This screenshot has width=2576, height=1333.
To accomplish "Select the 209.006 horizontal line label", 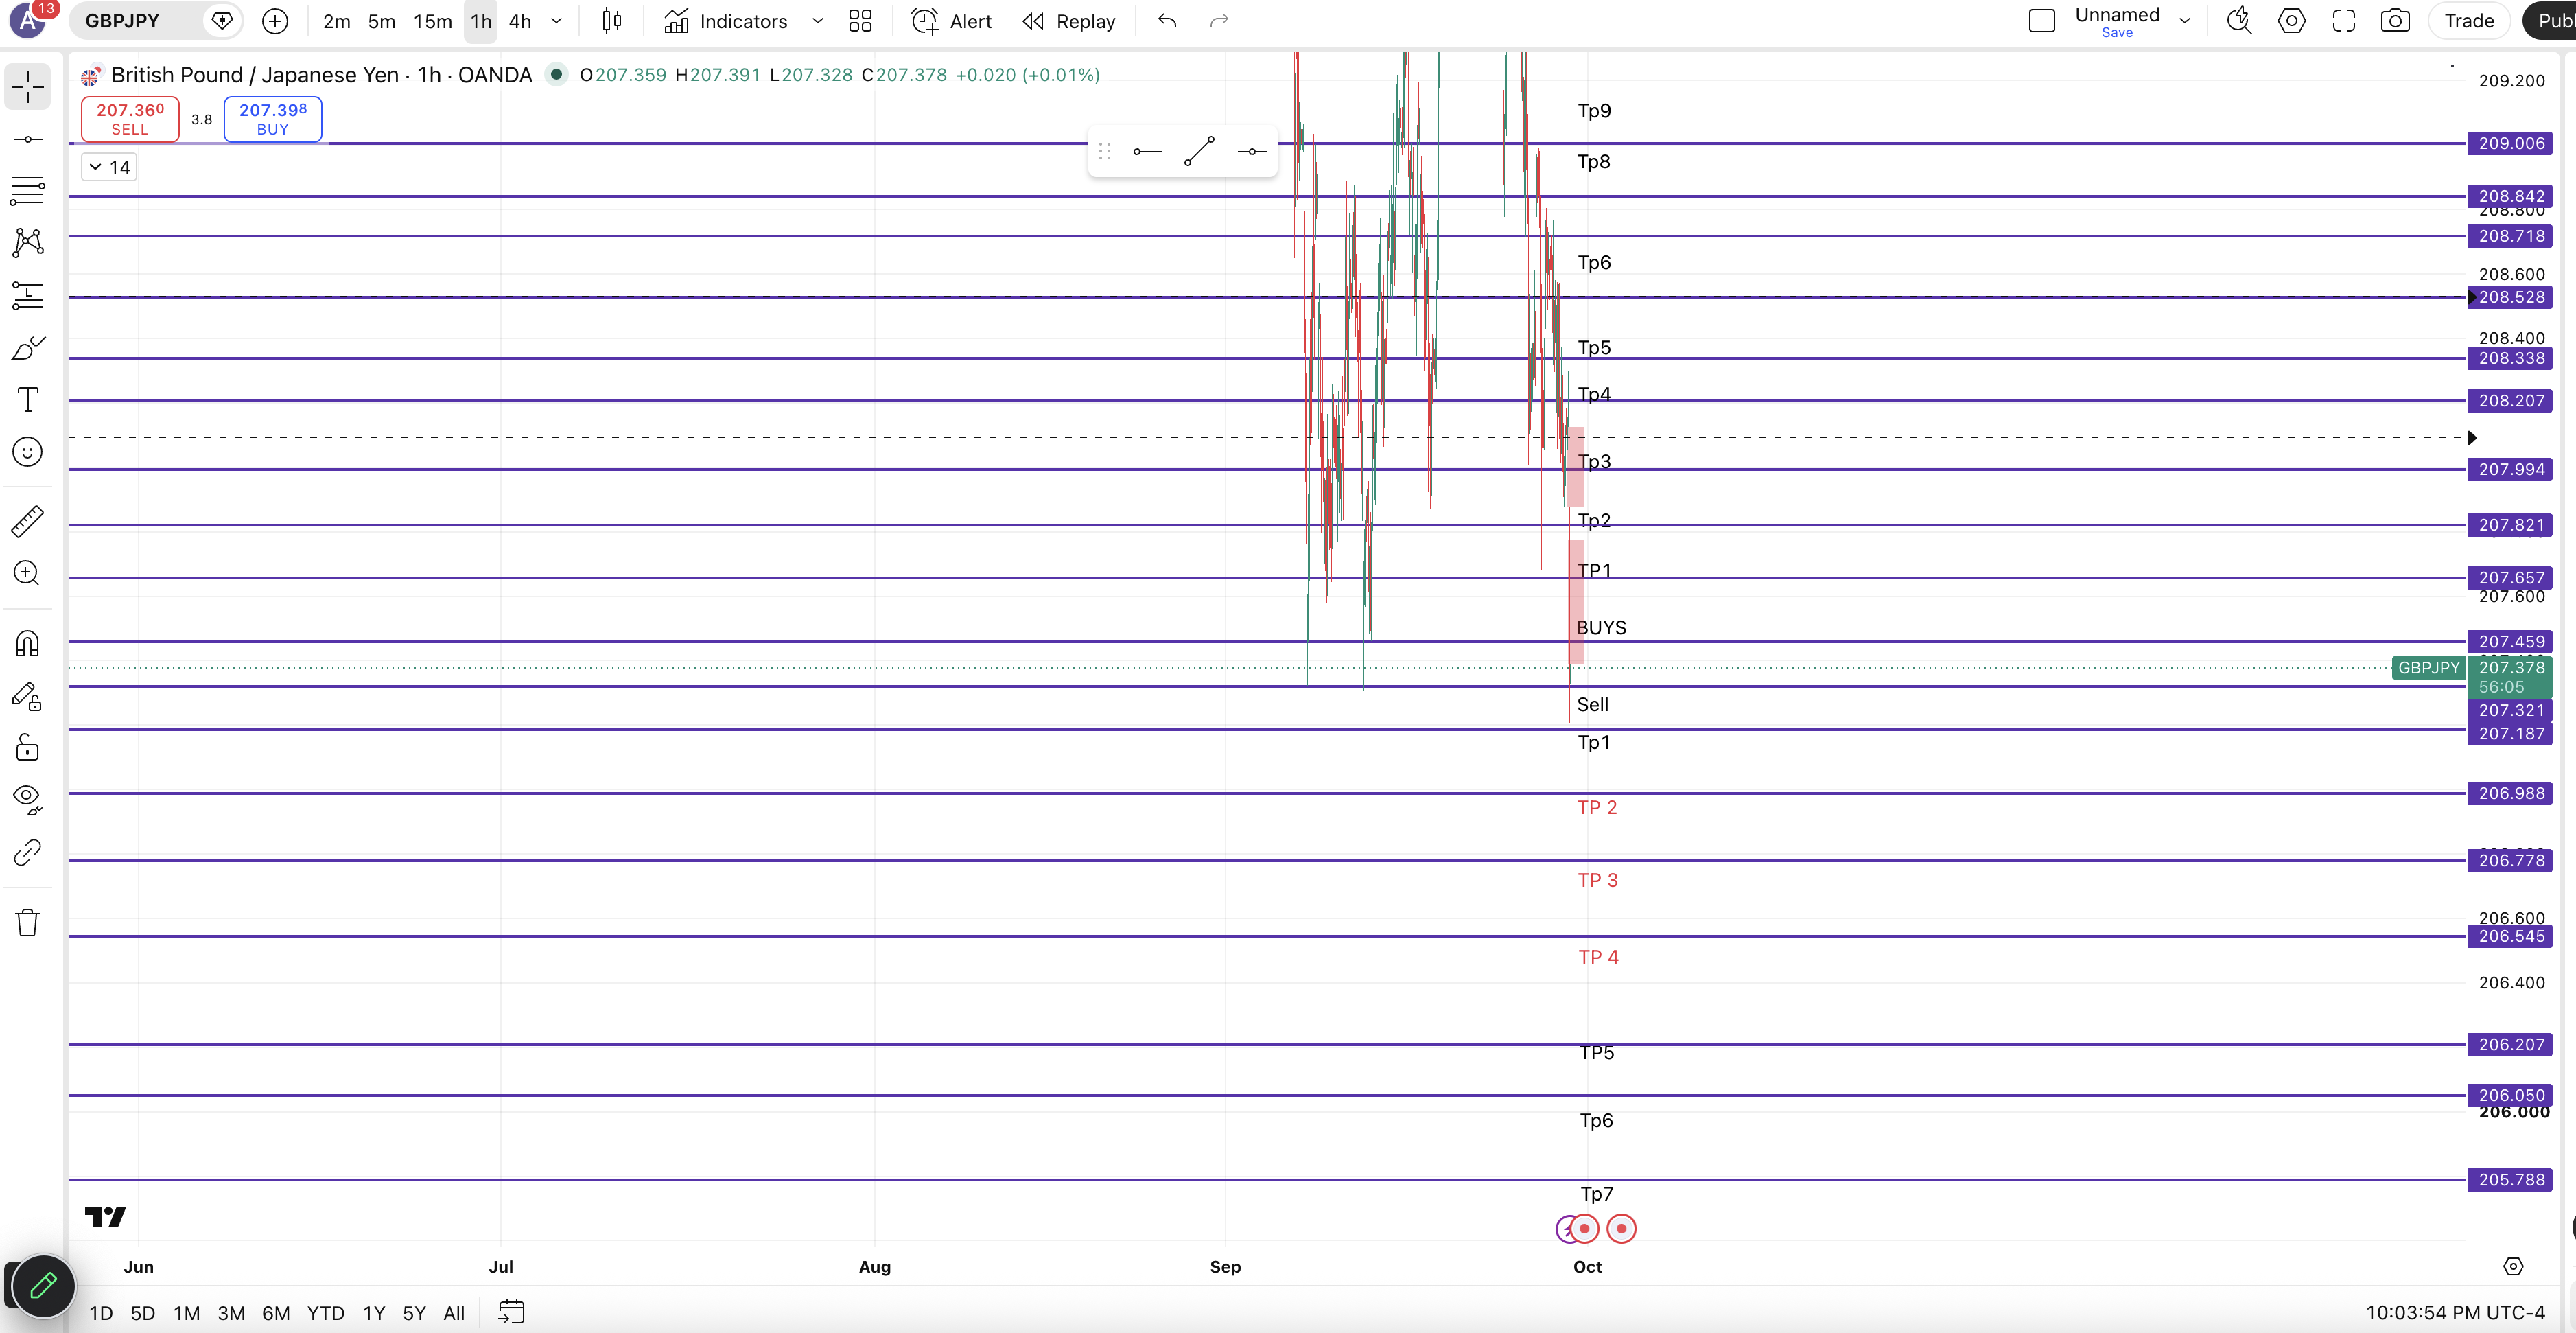I will [2511, 143].
